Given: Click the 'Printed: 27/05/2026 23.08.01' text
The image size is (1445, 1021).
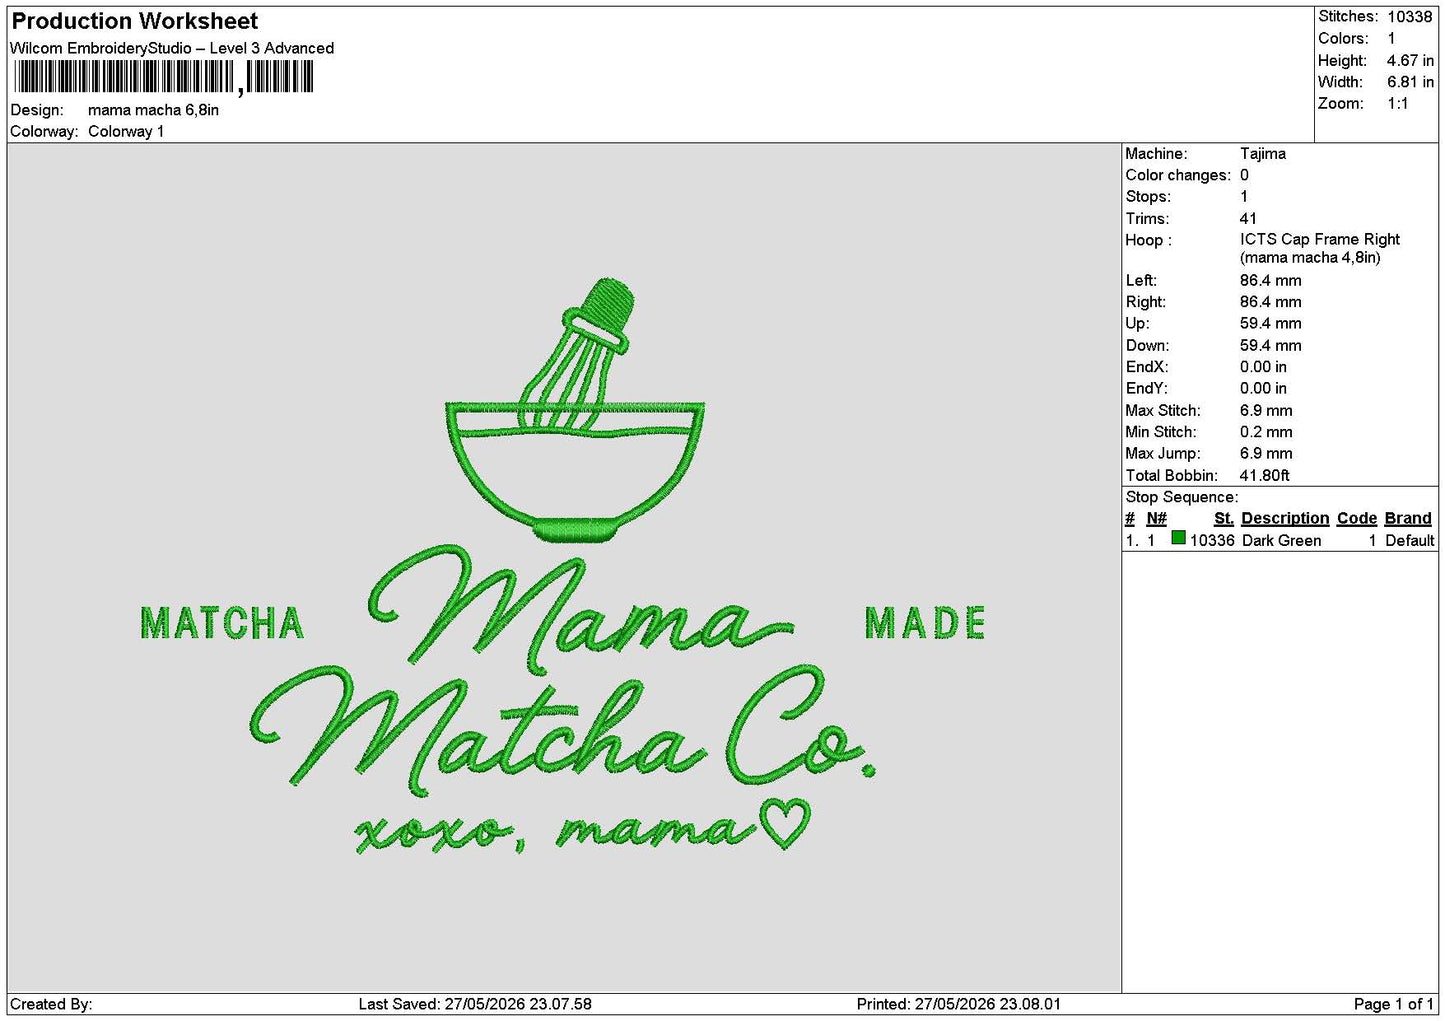Looking at the screenshot, I should [x=959, y=1004].
